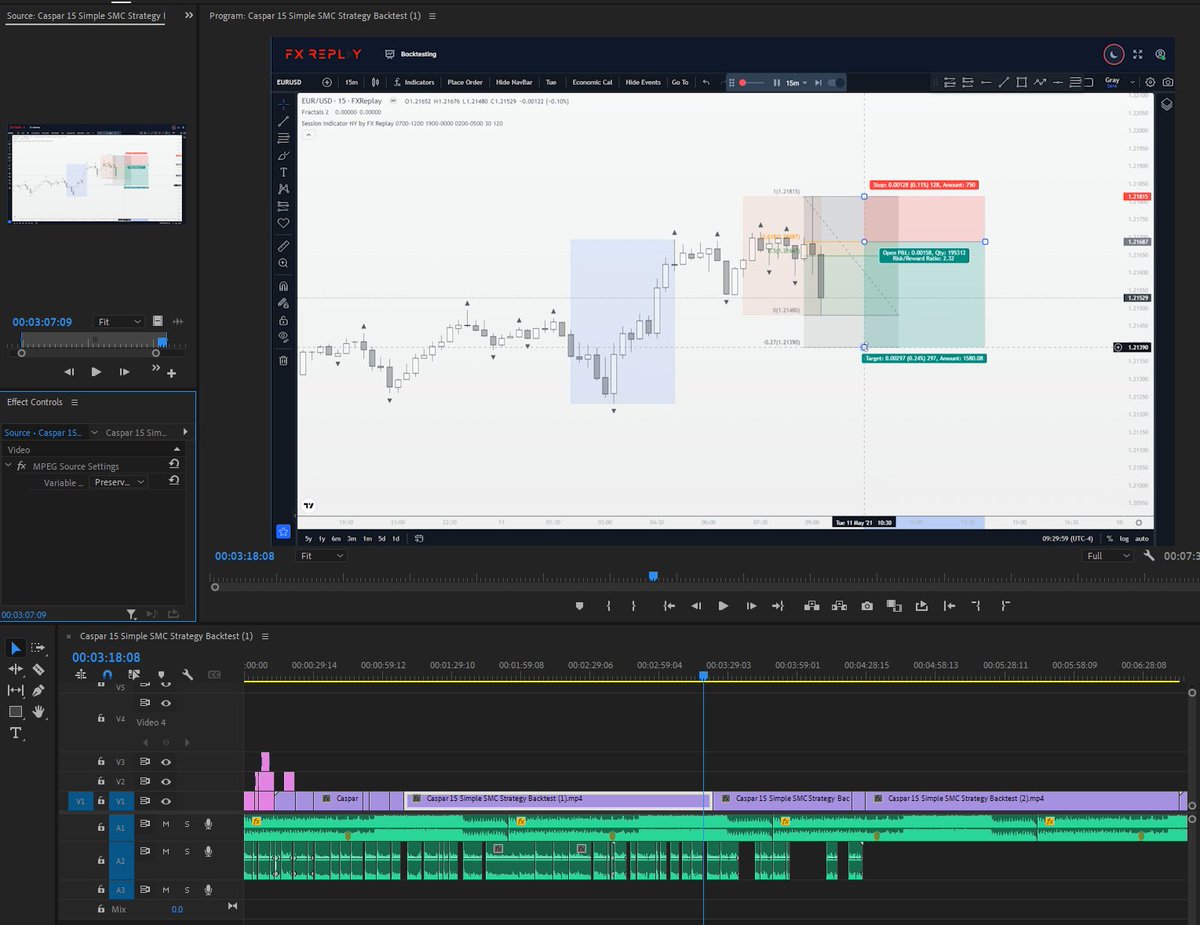Select the Type tool

[x=15, y=733]
